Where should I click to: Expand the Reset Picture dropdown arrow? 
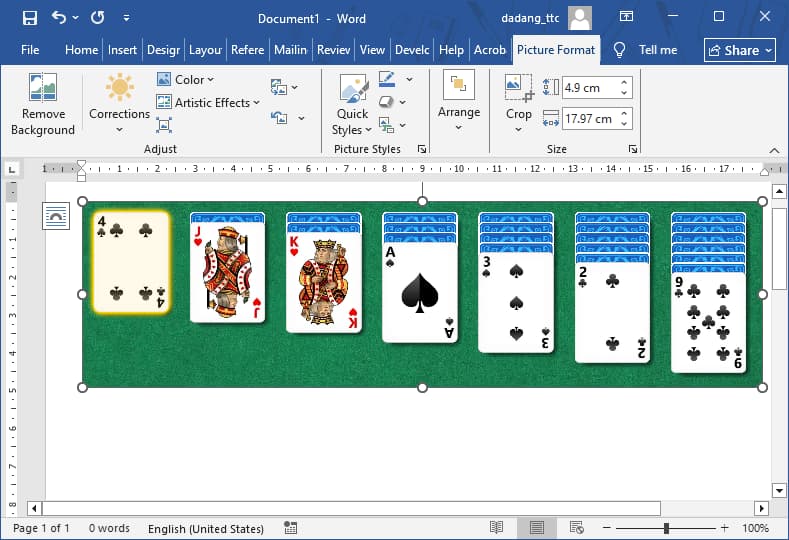point(301,118)
